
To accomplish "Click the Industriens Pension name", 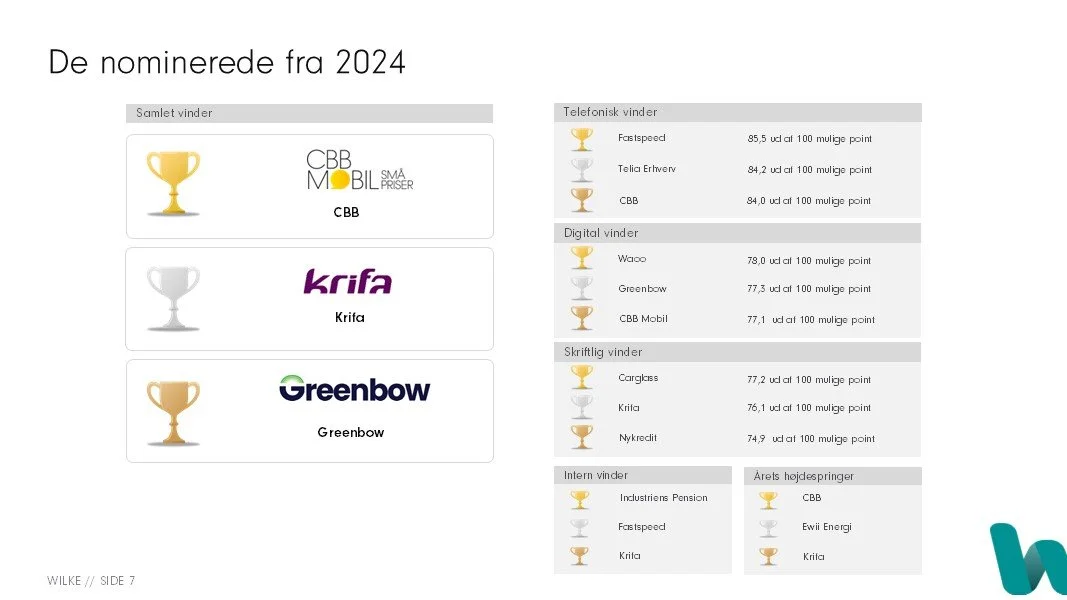I will [663, 497].
